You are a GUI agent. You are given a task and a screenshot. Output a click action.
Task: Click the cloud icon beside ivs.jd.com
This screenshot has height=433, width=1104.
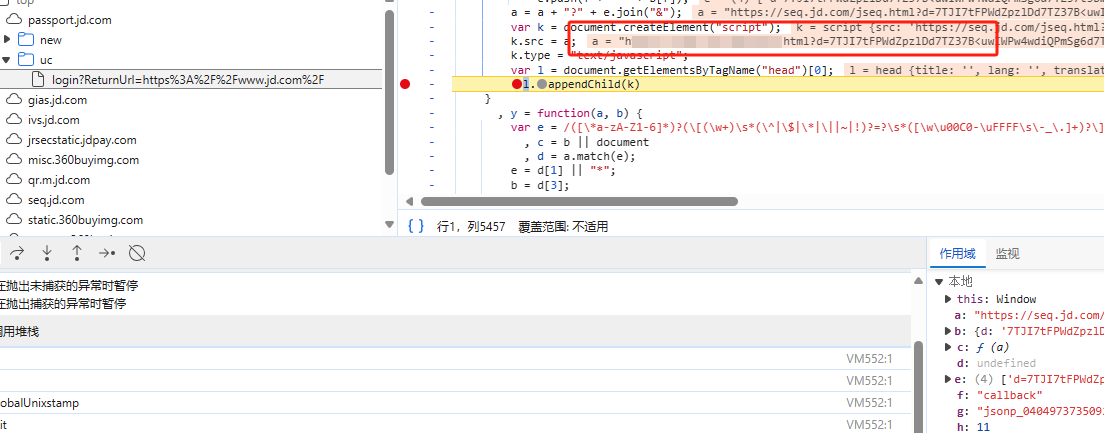coord(15,120)
